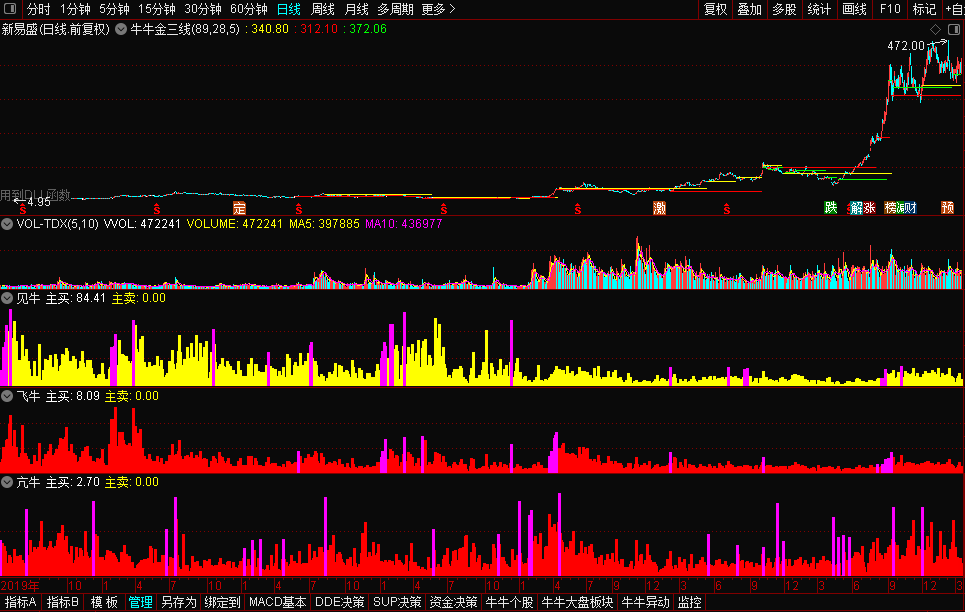Expand the 更多 periods dropdown
The width and height of the screenshot is (965, 612).
(x=438, y=9)
